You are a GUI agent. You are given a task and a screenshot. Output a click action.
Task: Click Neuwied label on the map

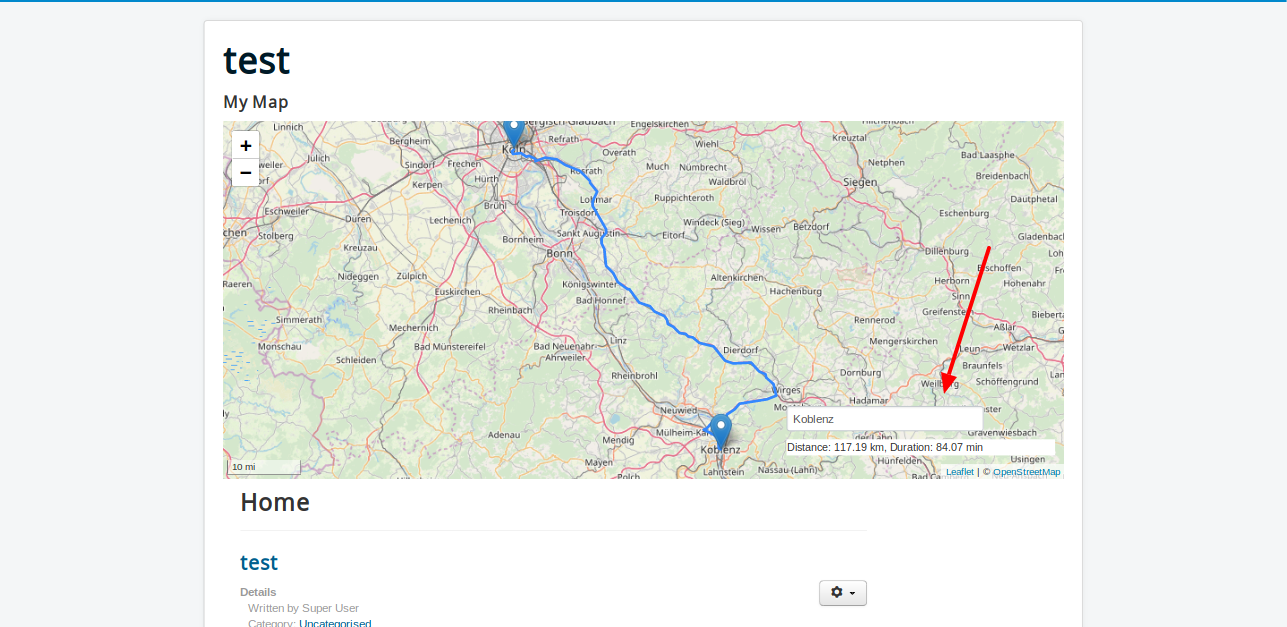pos(679,410)
